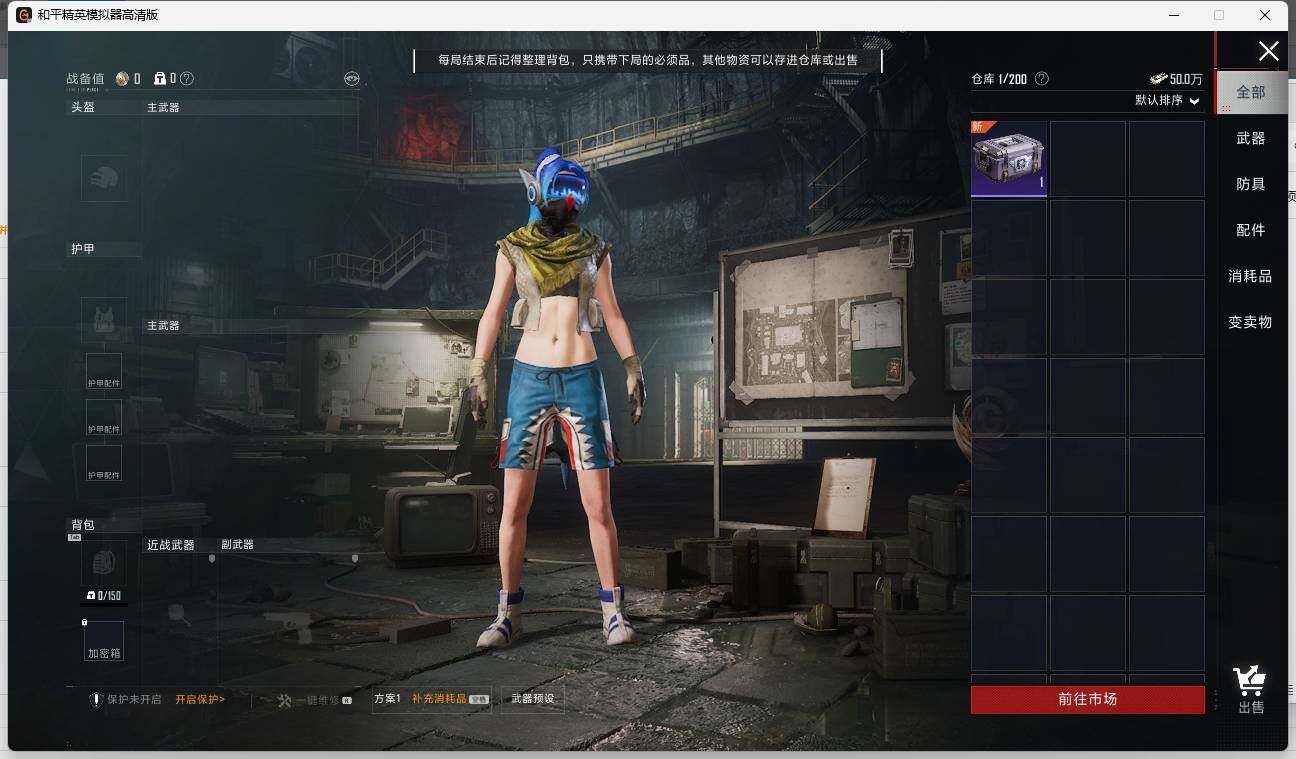Click the 护甲 section label

coord(83,249)
